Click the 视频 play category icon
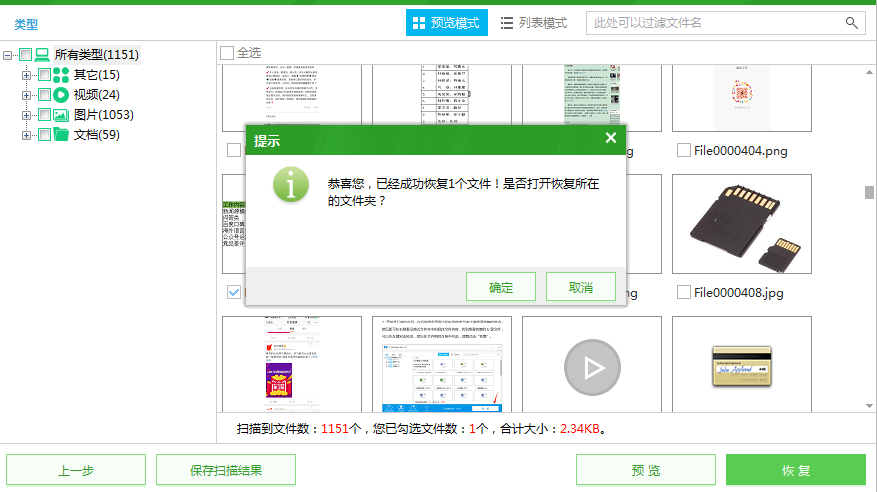This screenshot has width=877, height=492. pos(61,95)
